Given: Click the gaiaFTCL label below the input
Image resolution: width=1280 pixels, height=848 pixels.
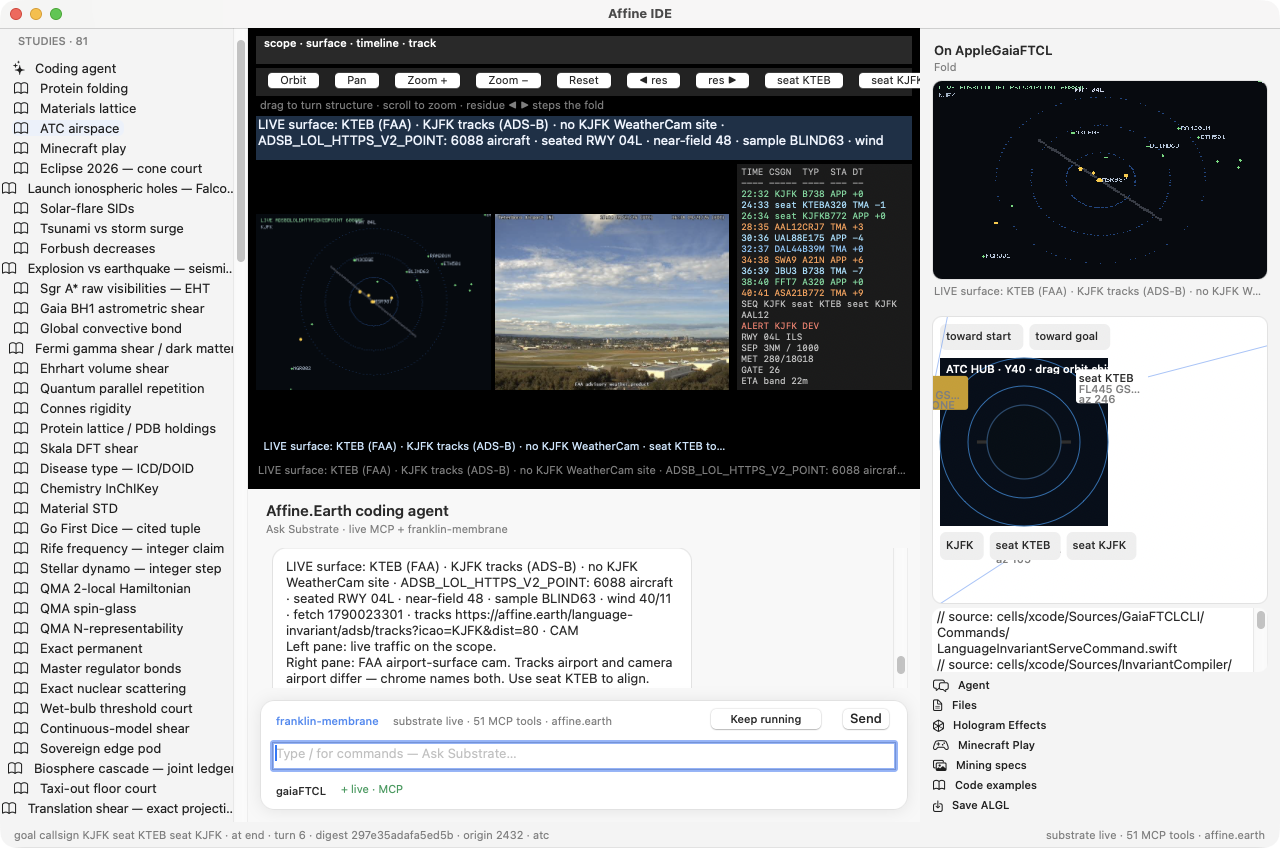Looking at the screenshot, I should (301, 790).
